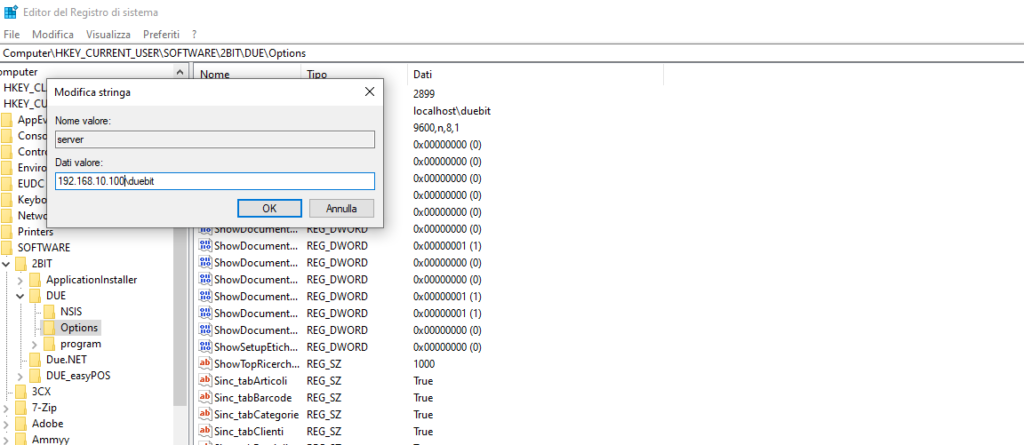Click the Options folder icon in tree
The image size is (1024, 445).
tap(49, 328)
